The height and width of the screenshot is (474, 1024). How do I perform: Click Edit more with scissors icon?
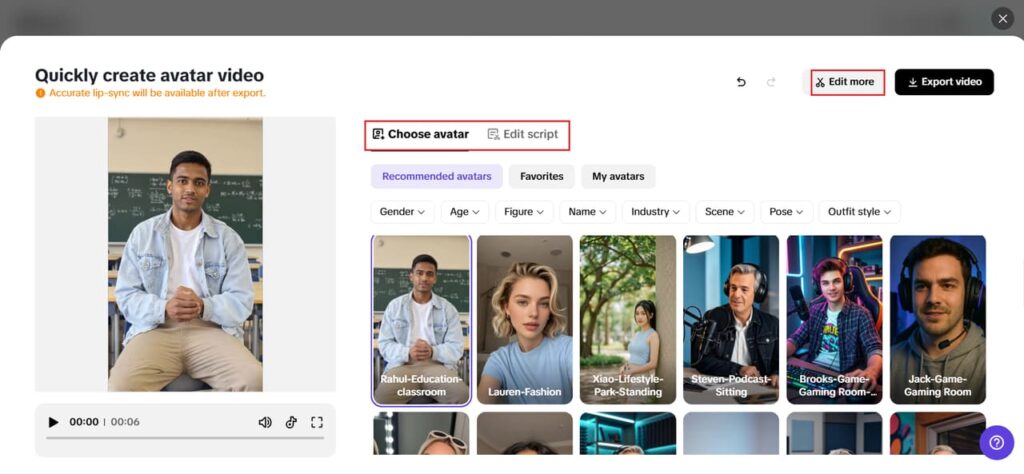point(847,82)
